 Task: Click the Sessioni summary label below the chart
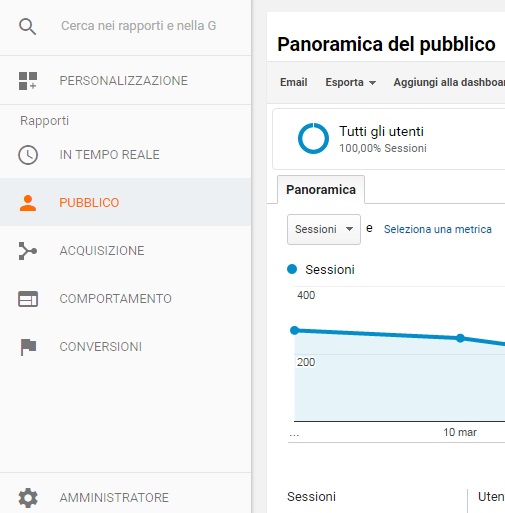(311, 497)
